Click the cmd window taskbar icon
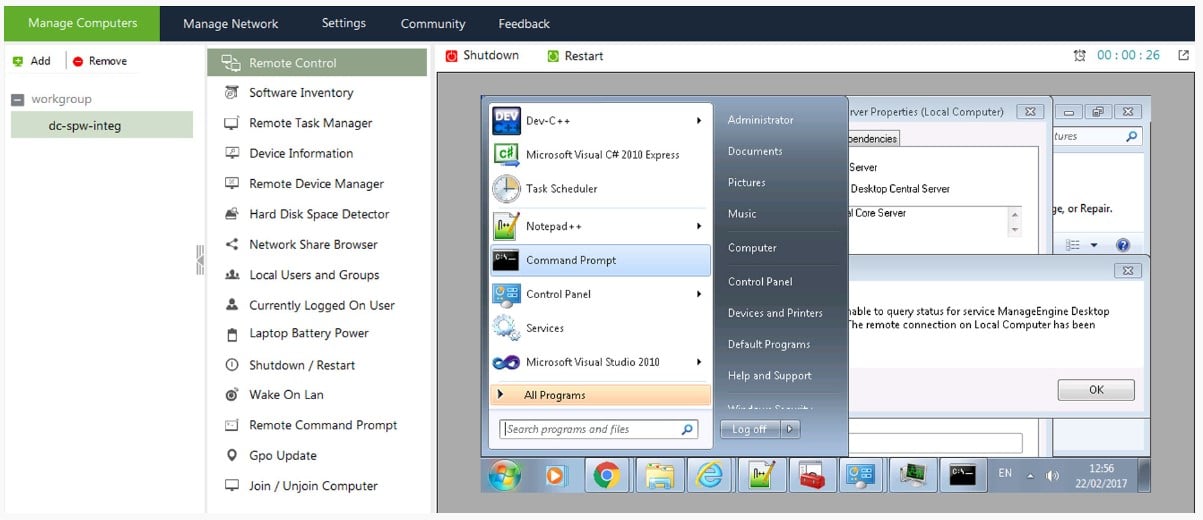 click(x=963, y=476)
